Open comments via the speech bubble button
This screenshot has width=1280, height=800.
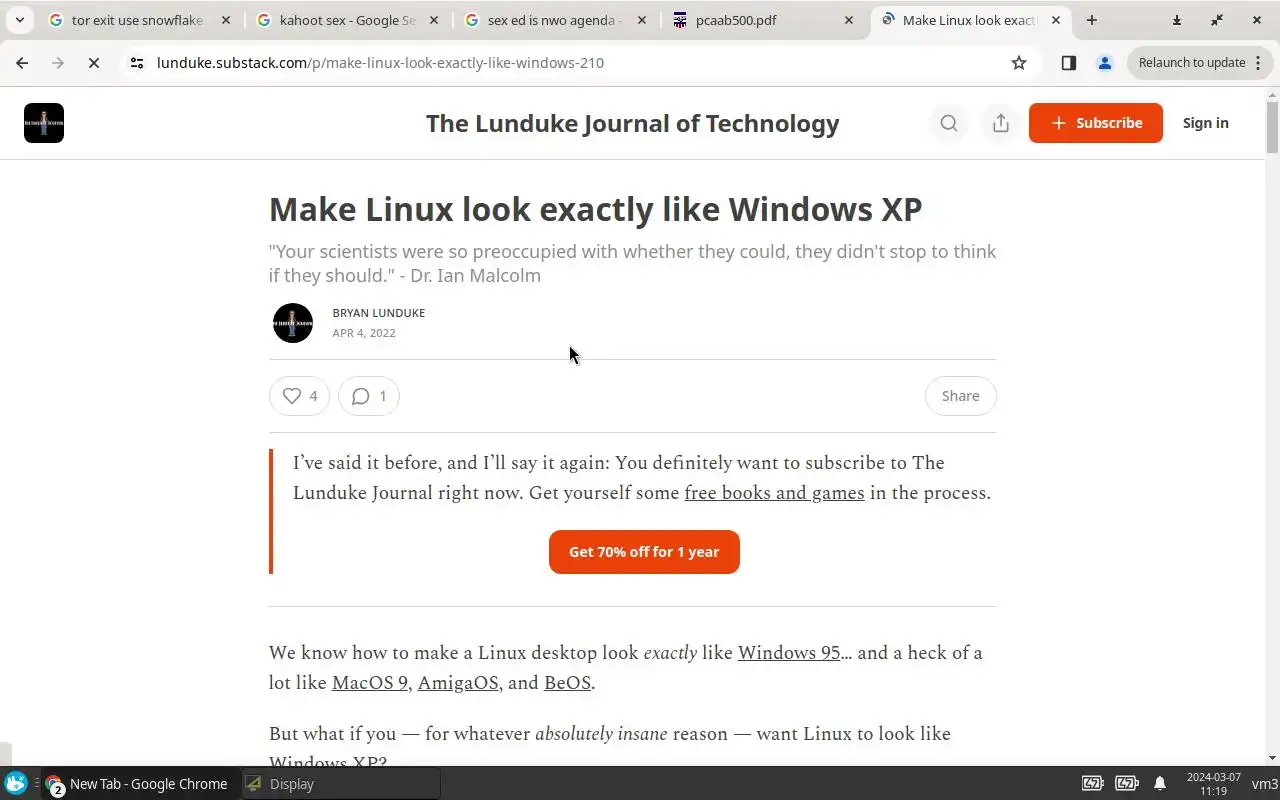[369, 396]
